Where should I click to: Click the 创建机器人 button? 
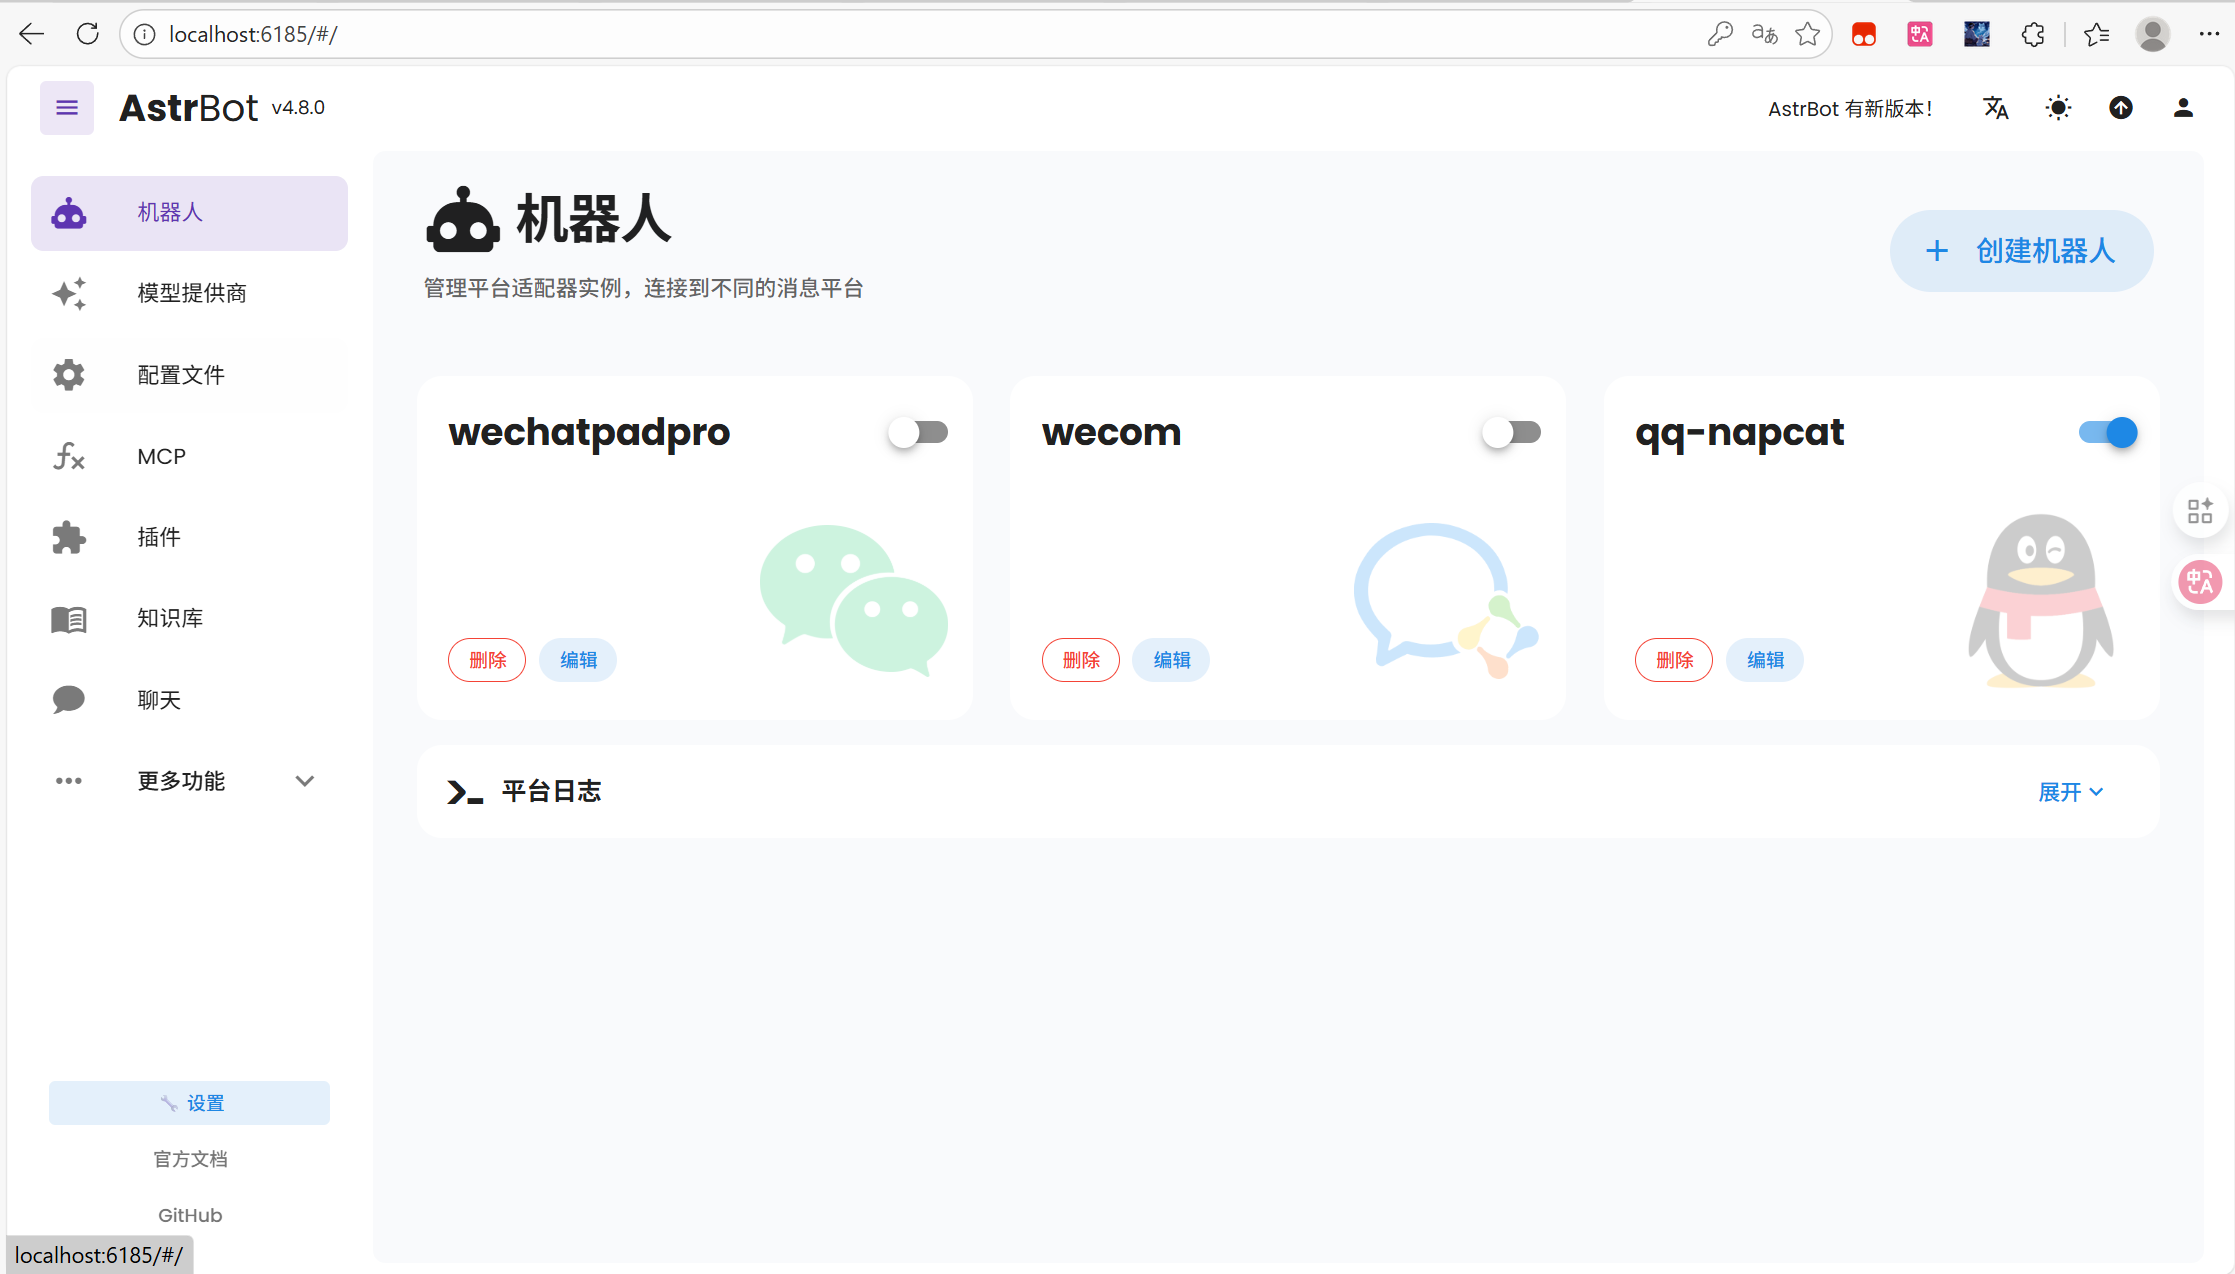pos(2021,251)
